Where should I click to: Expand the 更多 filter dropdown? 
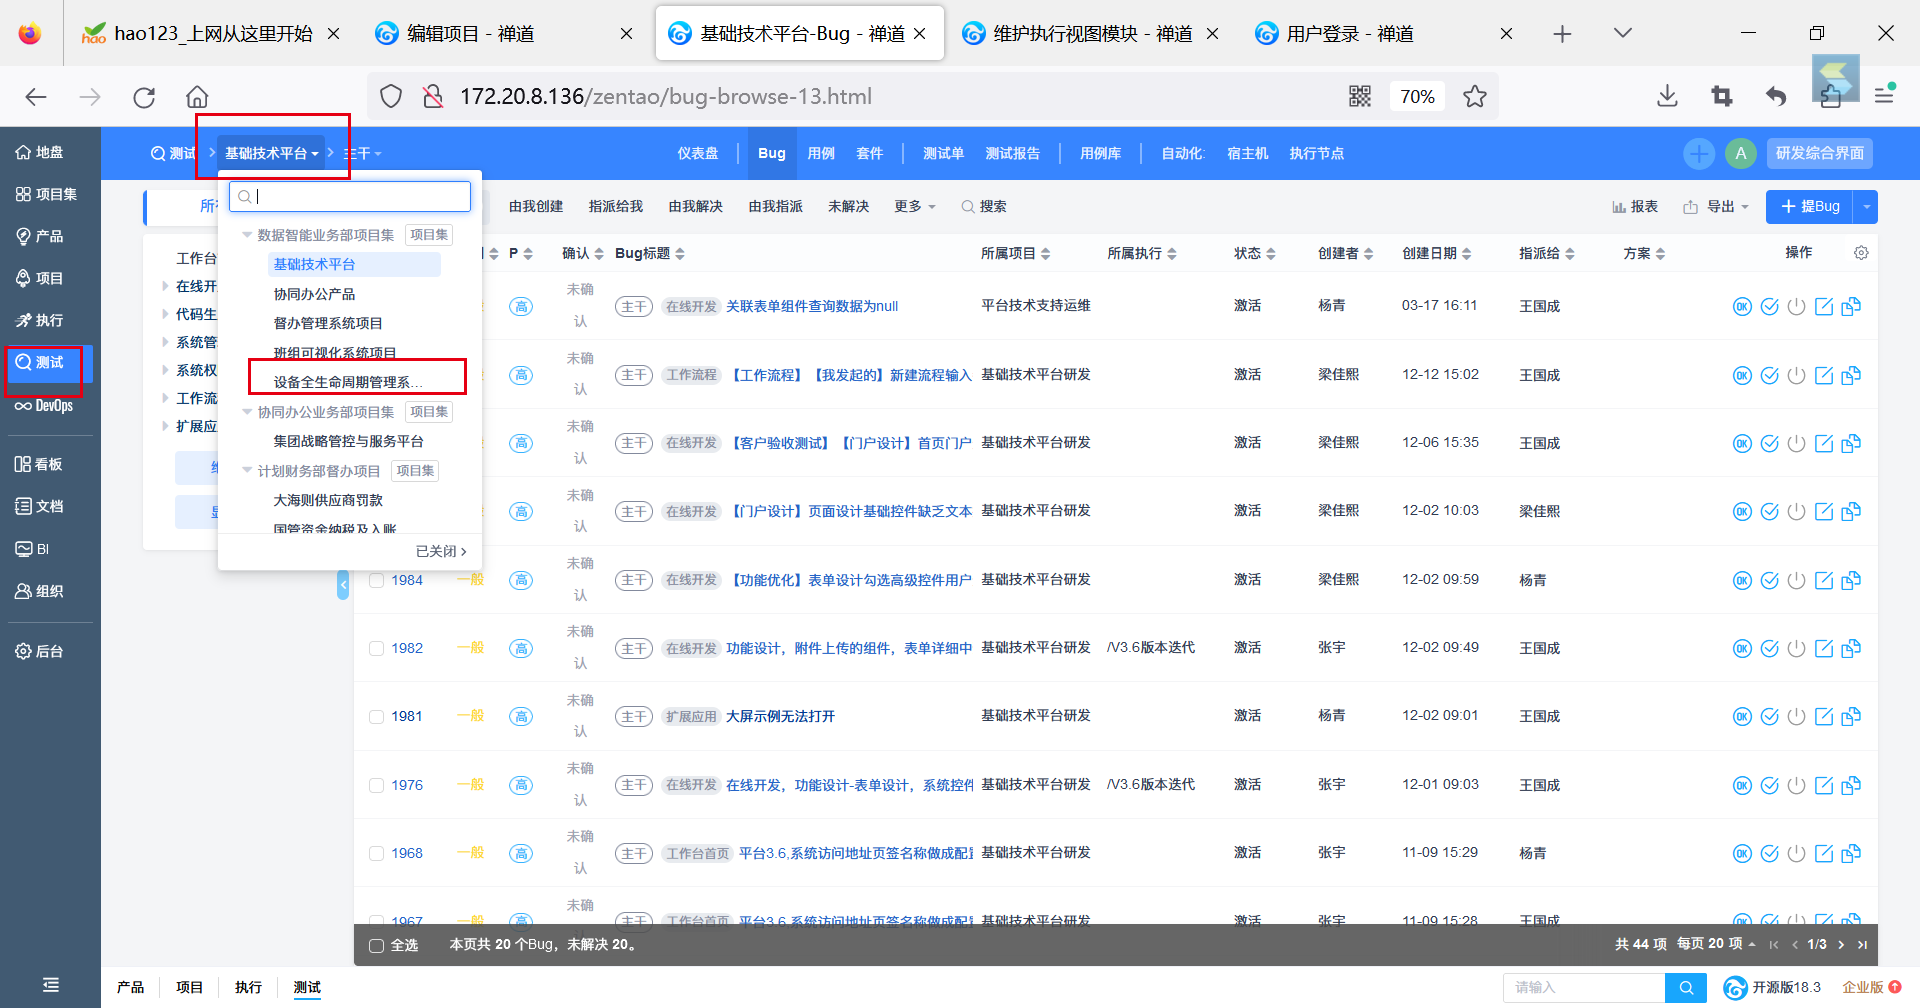pos(914,206)
